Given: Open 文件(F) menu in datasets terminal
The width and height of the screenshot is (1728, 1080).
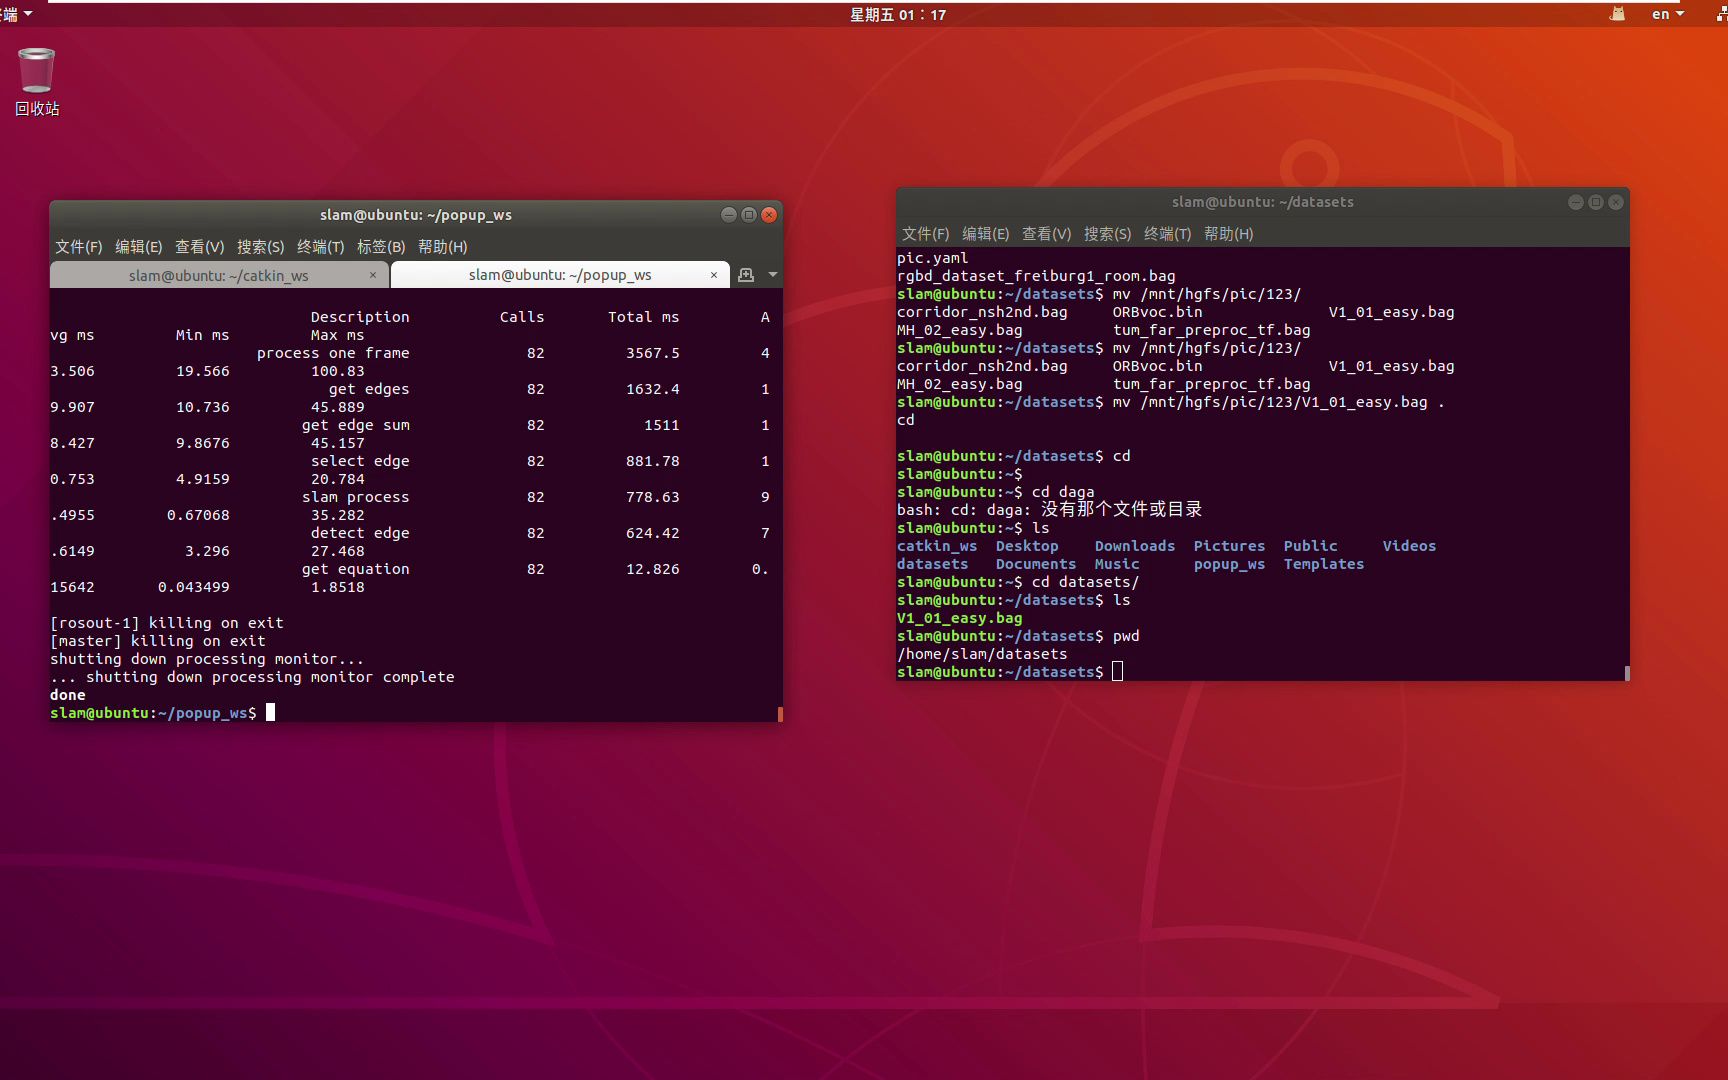Looking at the screenshot, I should (x=926, y=234).
